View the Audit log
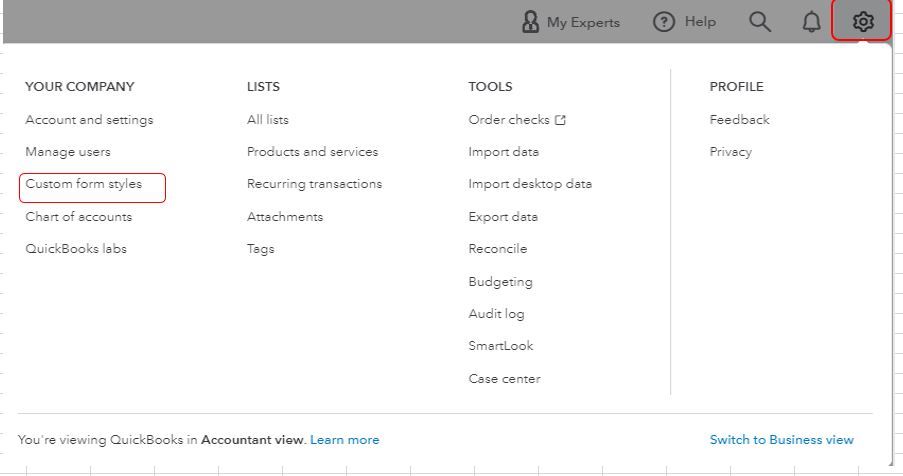The width and height of the screenshot is (903, 476). pos(496,314)
